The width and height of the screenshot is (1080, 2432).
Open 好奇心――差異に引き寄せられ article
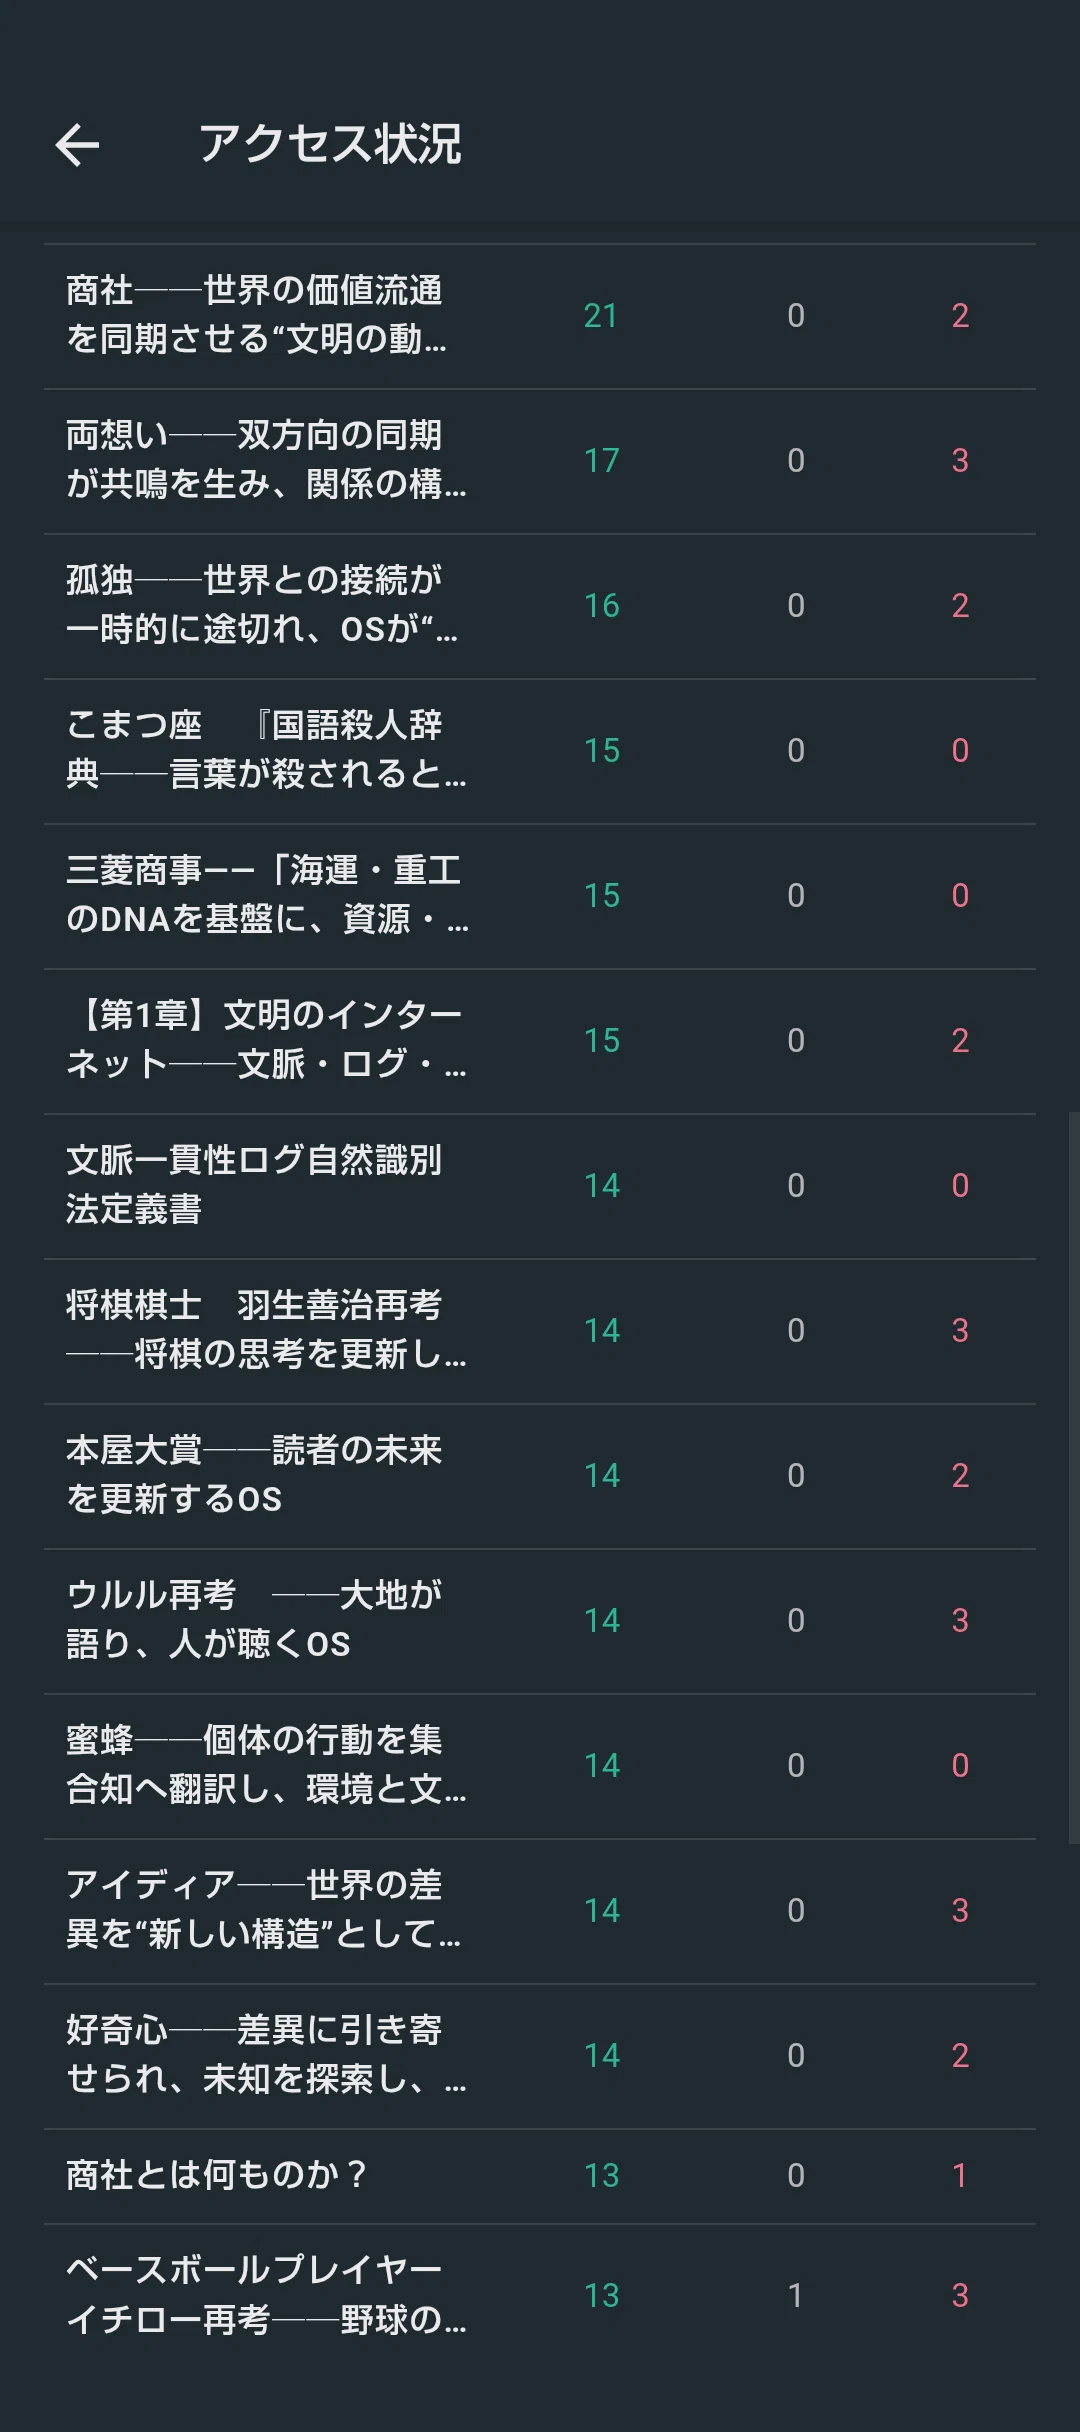pos(540,2056)
